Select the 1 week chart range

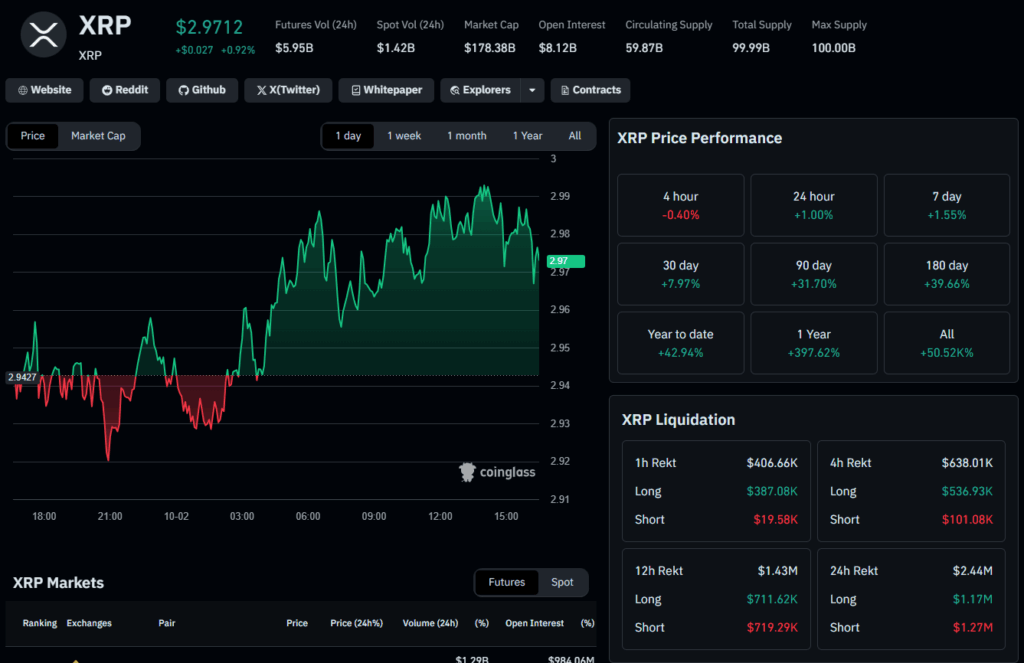404,136
